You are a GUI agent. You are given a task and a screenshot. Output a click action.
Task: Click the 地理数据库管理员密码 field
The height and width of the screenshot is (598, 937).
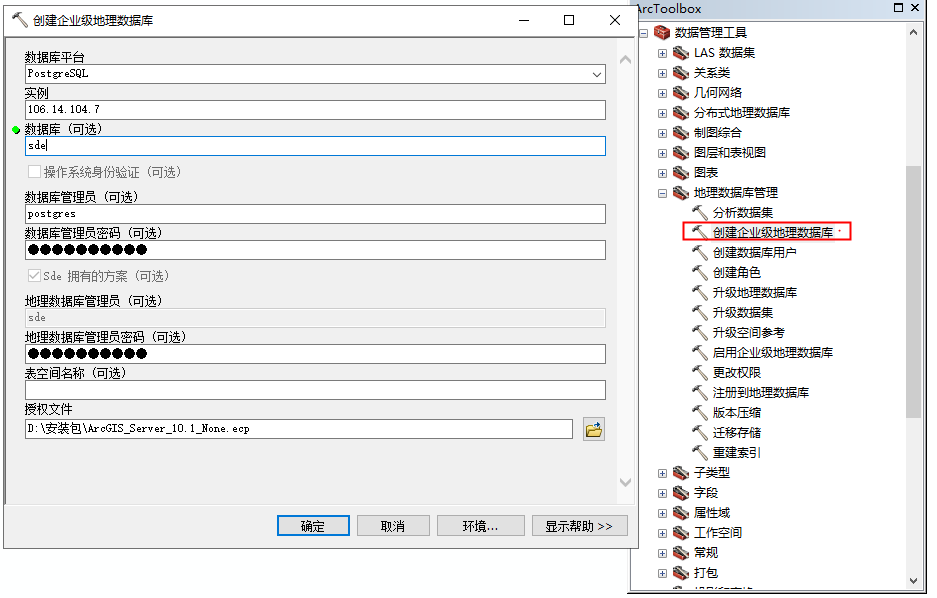tap(315, 354)
